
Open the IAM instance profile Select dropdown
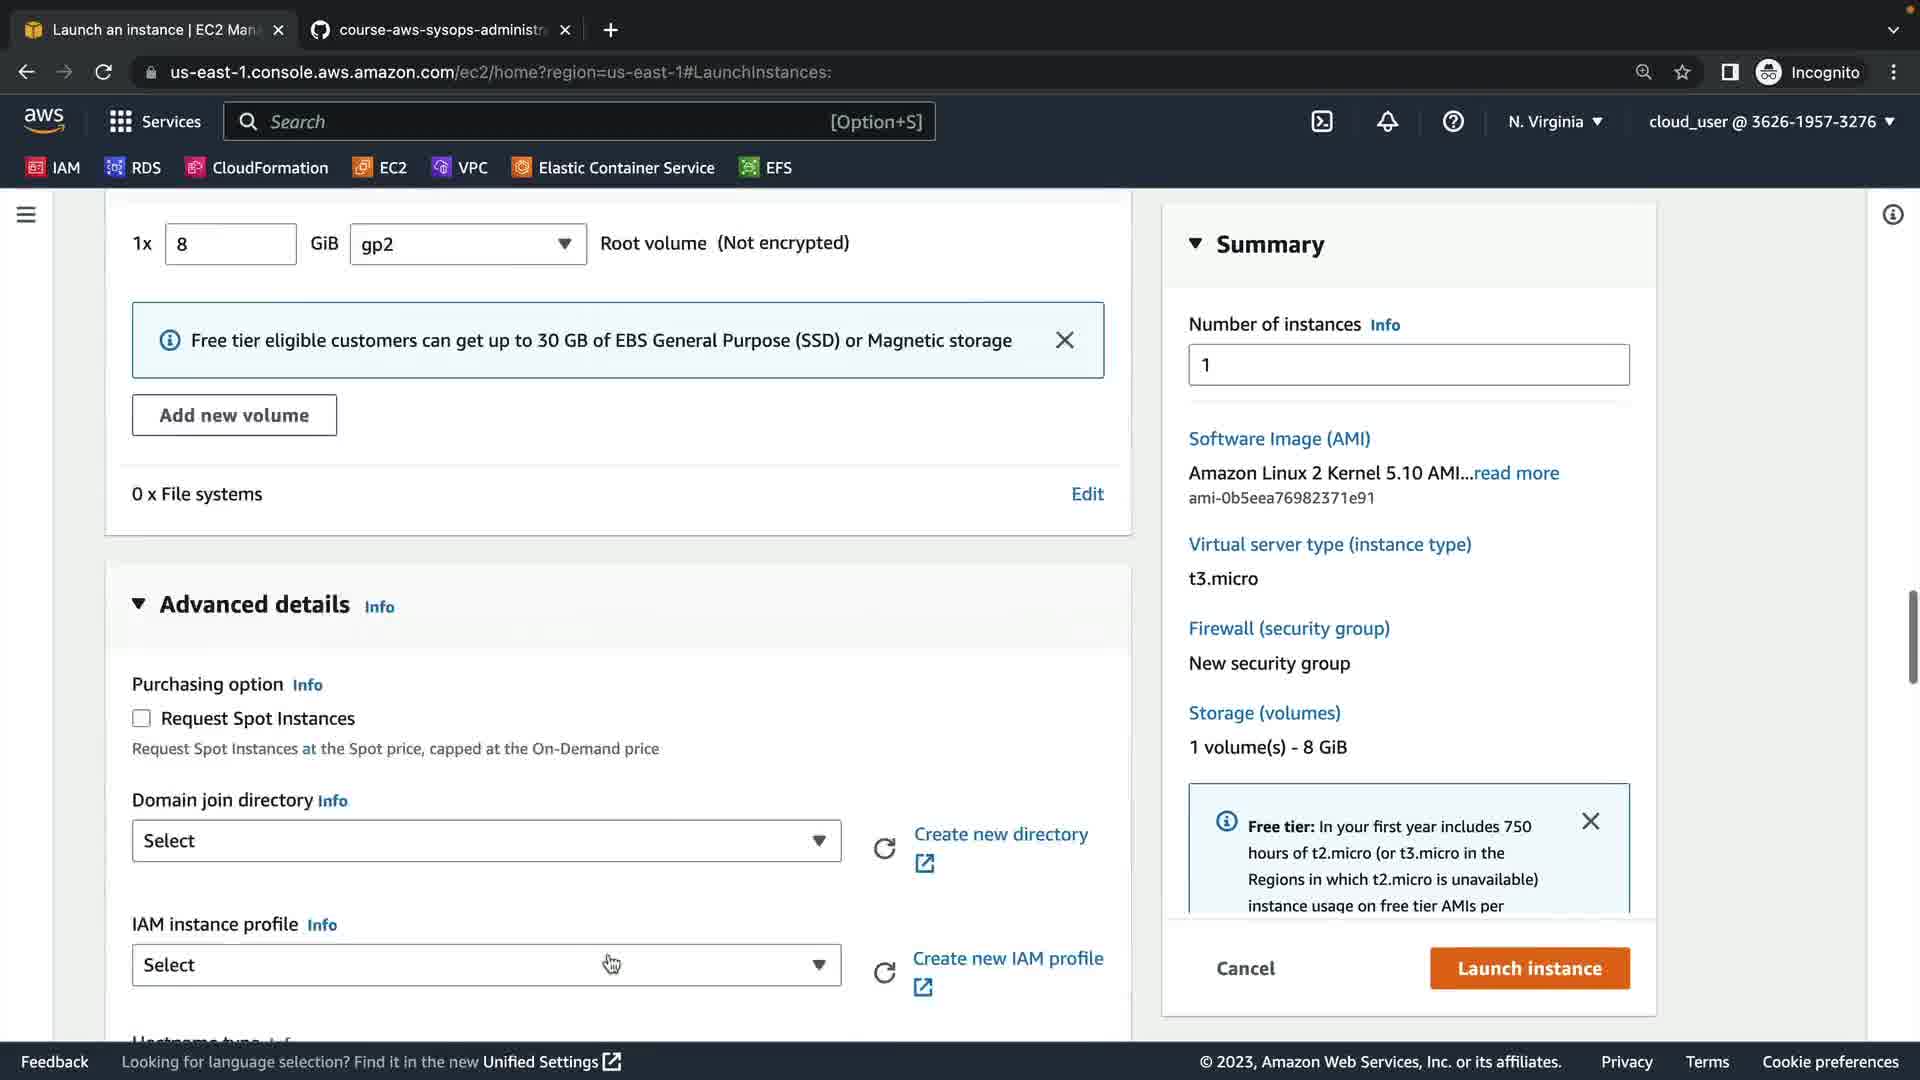point(486,965)
